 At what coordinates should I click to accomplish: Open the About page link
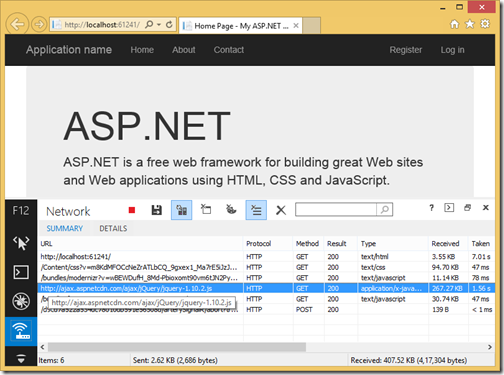(184, 50)
